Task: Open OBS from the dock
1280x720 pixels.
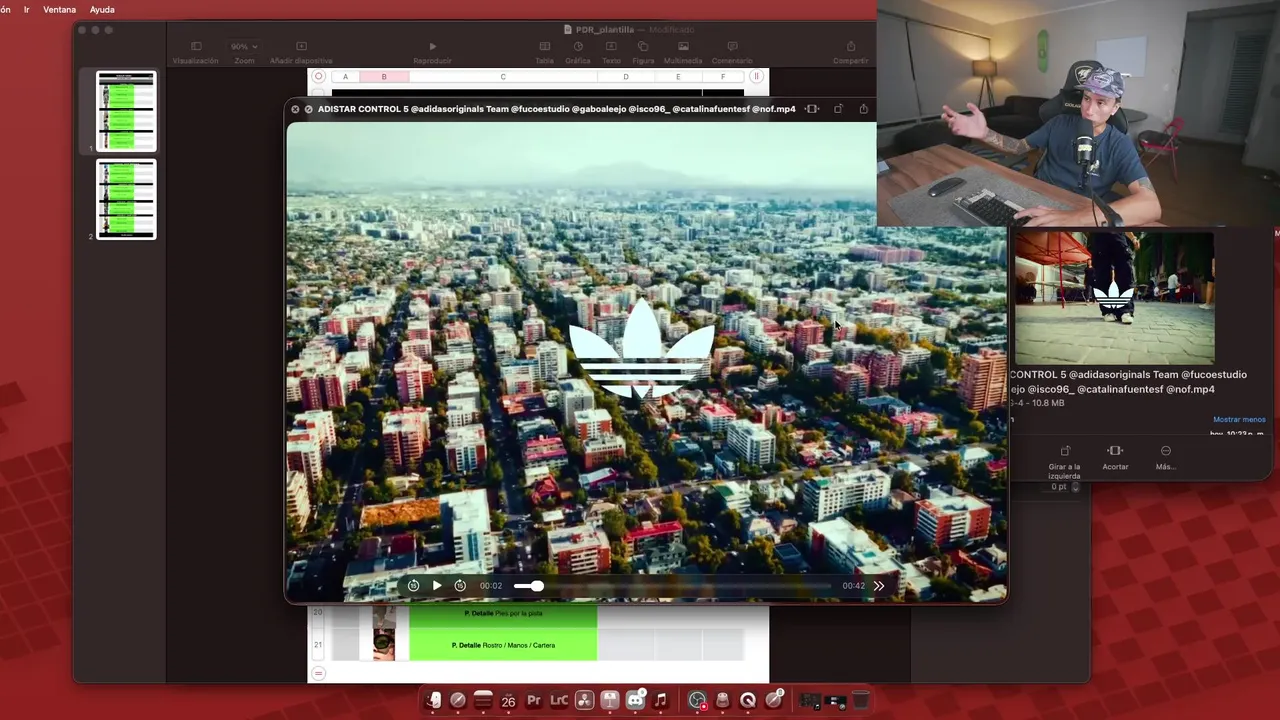Action: pos(697,701)
